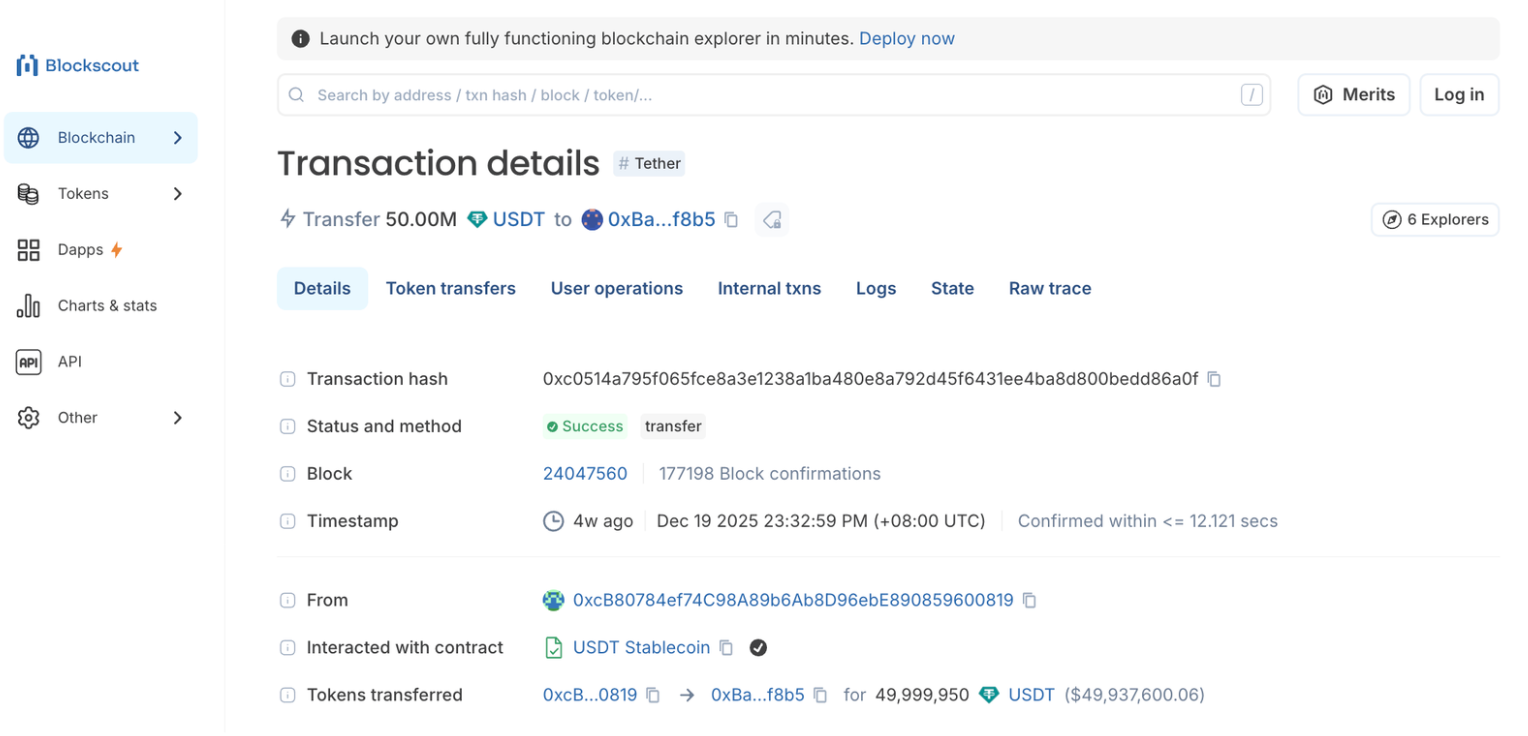Viewport: 1528px width, 736px height.
Task: Click the private tag icon next to 0xBa...f8b5
Action: coord(771,219)
